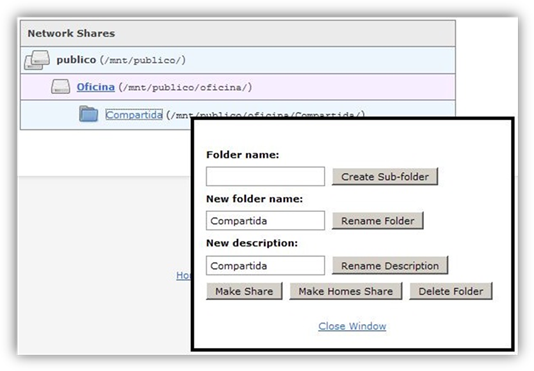Screen dimensions: 534x371
Task: Click the Make Share button
Action: click(244, 291)
